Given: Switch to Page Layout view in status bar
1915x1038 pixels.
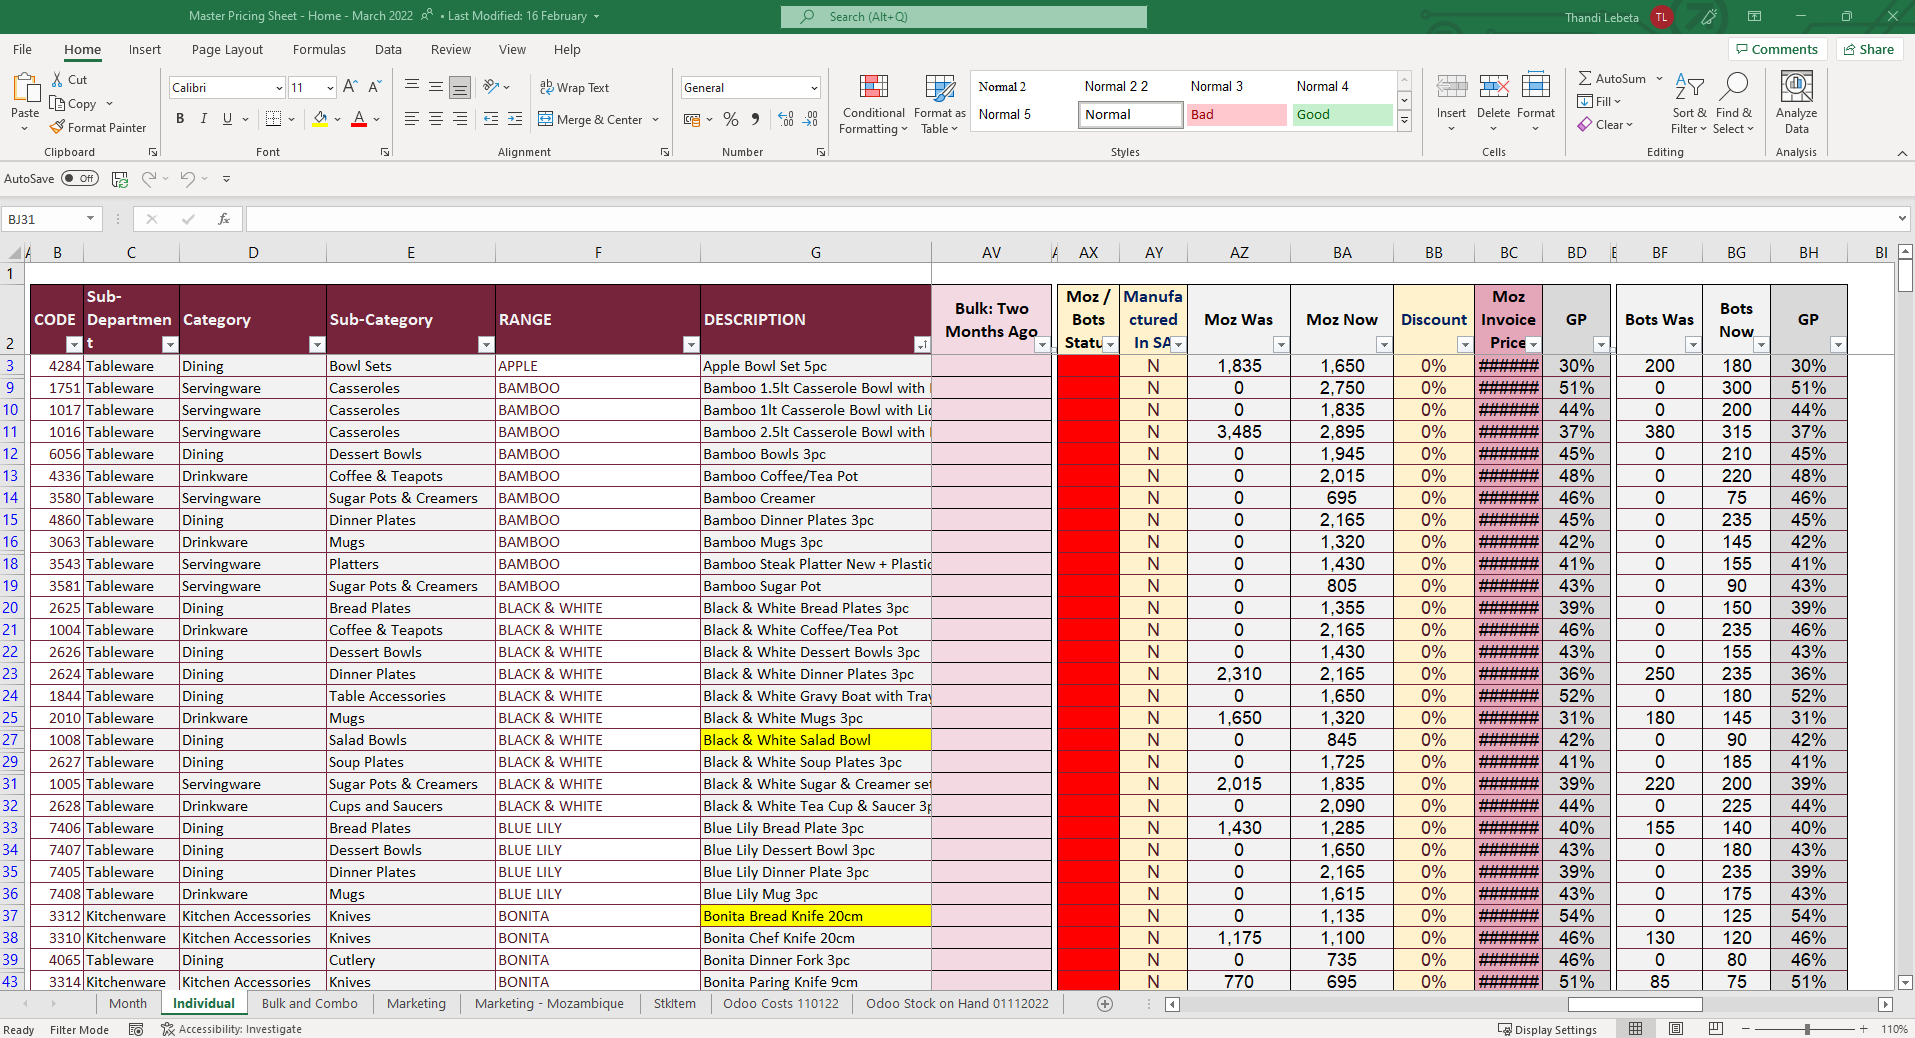Looking at the screenshot, I should pos(1676,1029).
